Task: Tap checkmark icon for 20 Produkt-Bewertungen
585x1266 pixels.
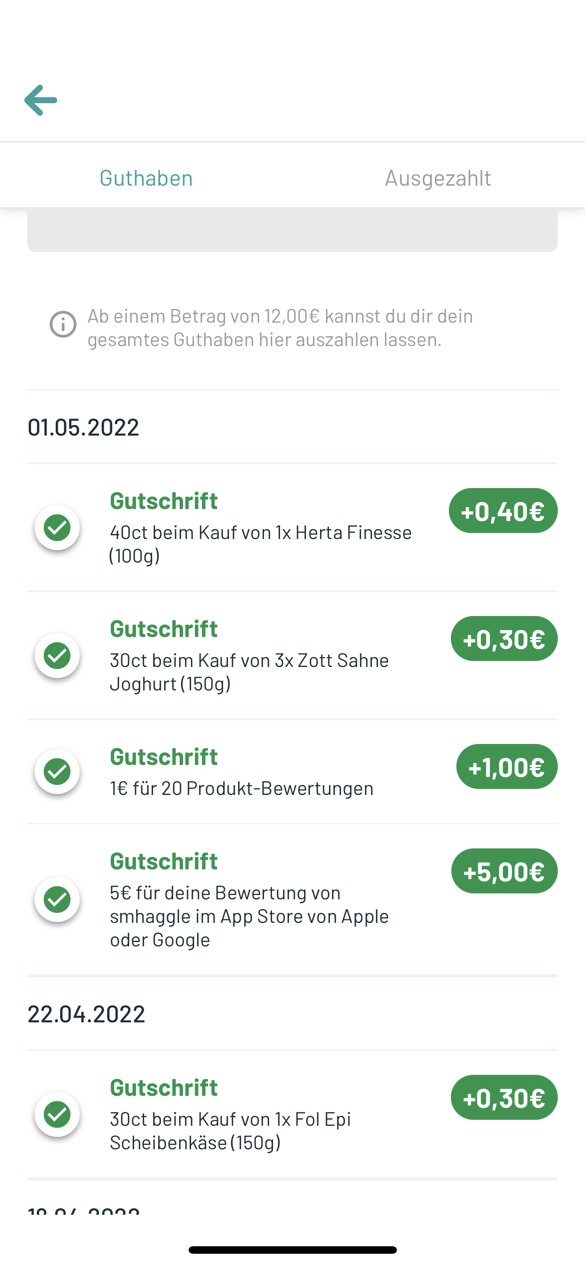Action: 57,771
